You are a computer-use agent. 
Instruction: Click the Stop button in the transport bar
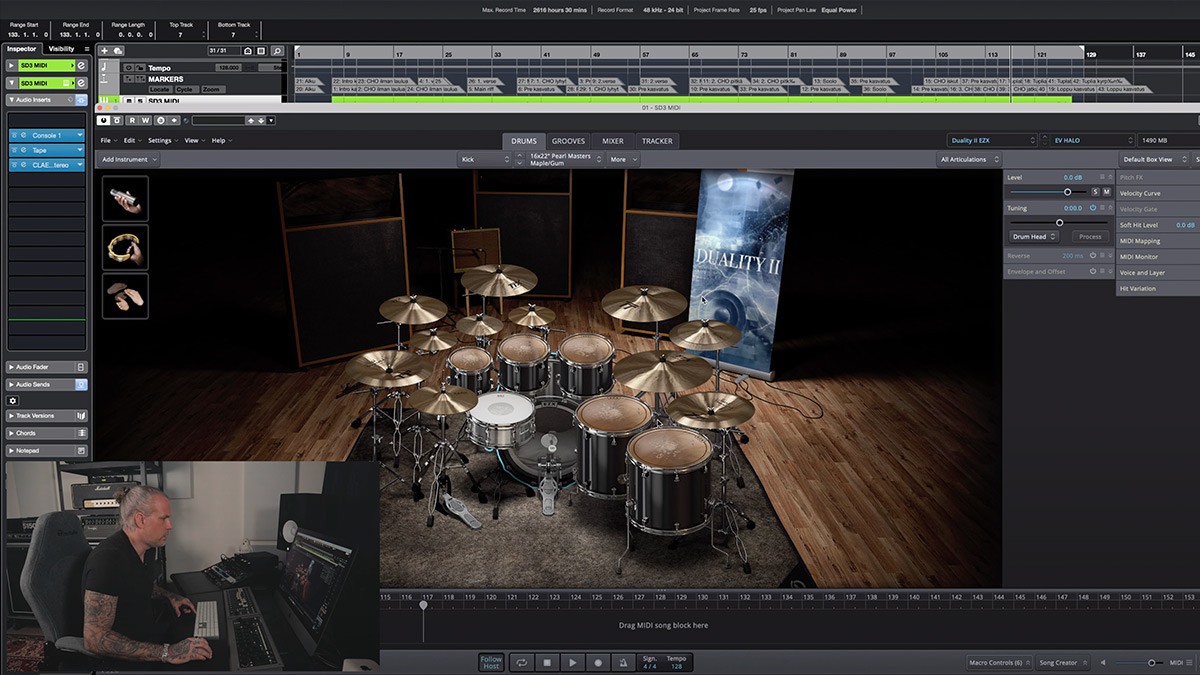(547, 662)
